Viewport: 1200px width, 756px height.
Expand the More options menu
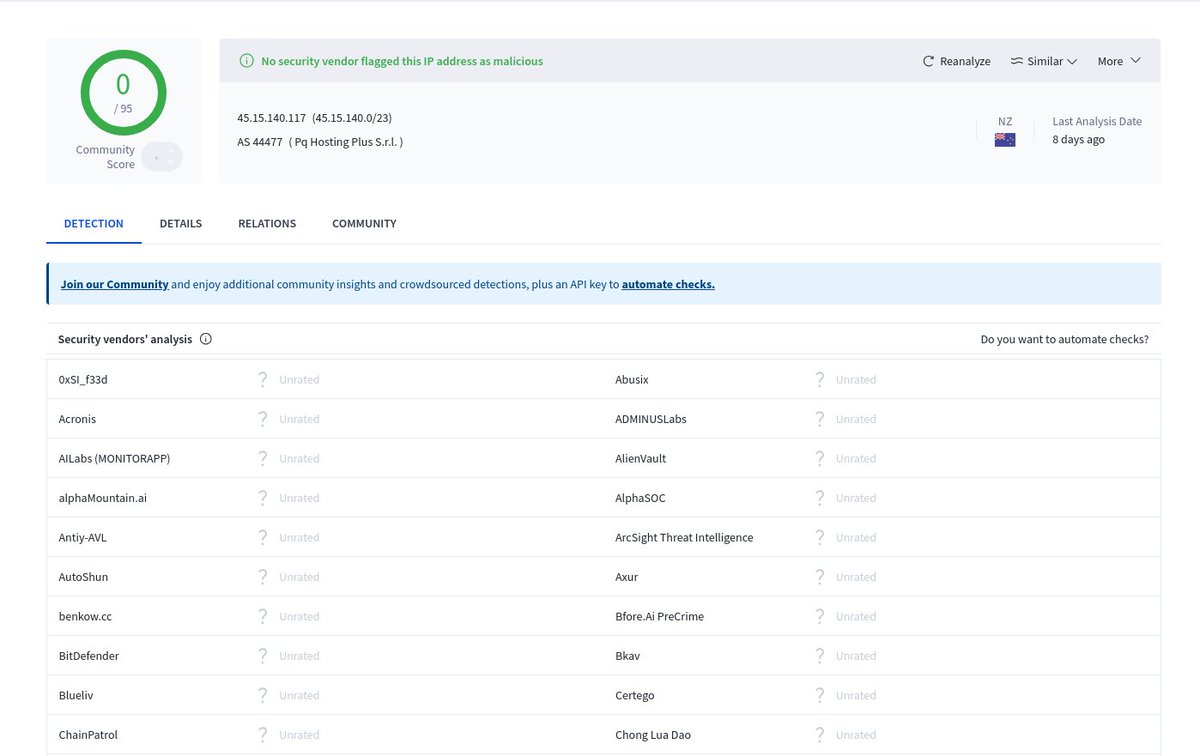click(1119, 61)
